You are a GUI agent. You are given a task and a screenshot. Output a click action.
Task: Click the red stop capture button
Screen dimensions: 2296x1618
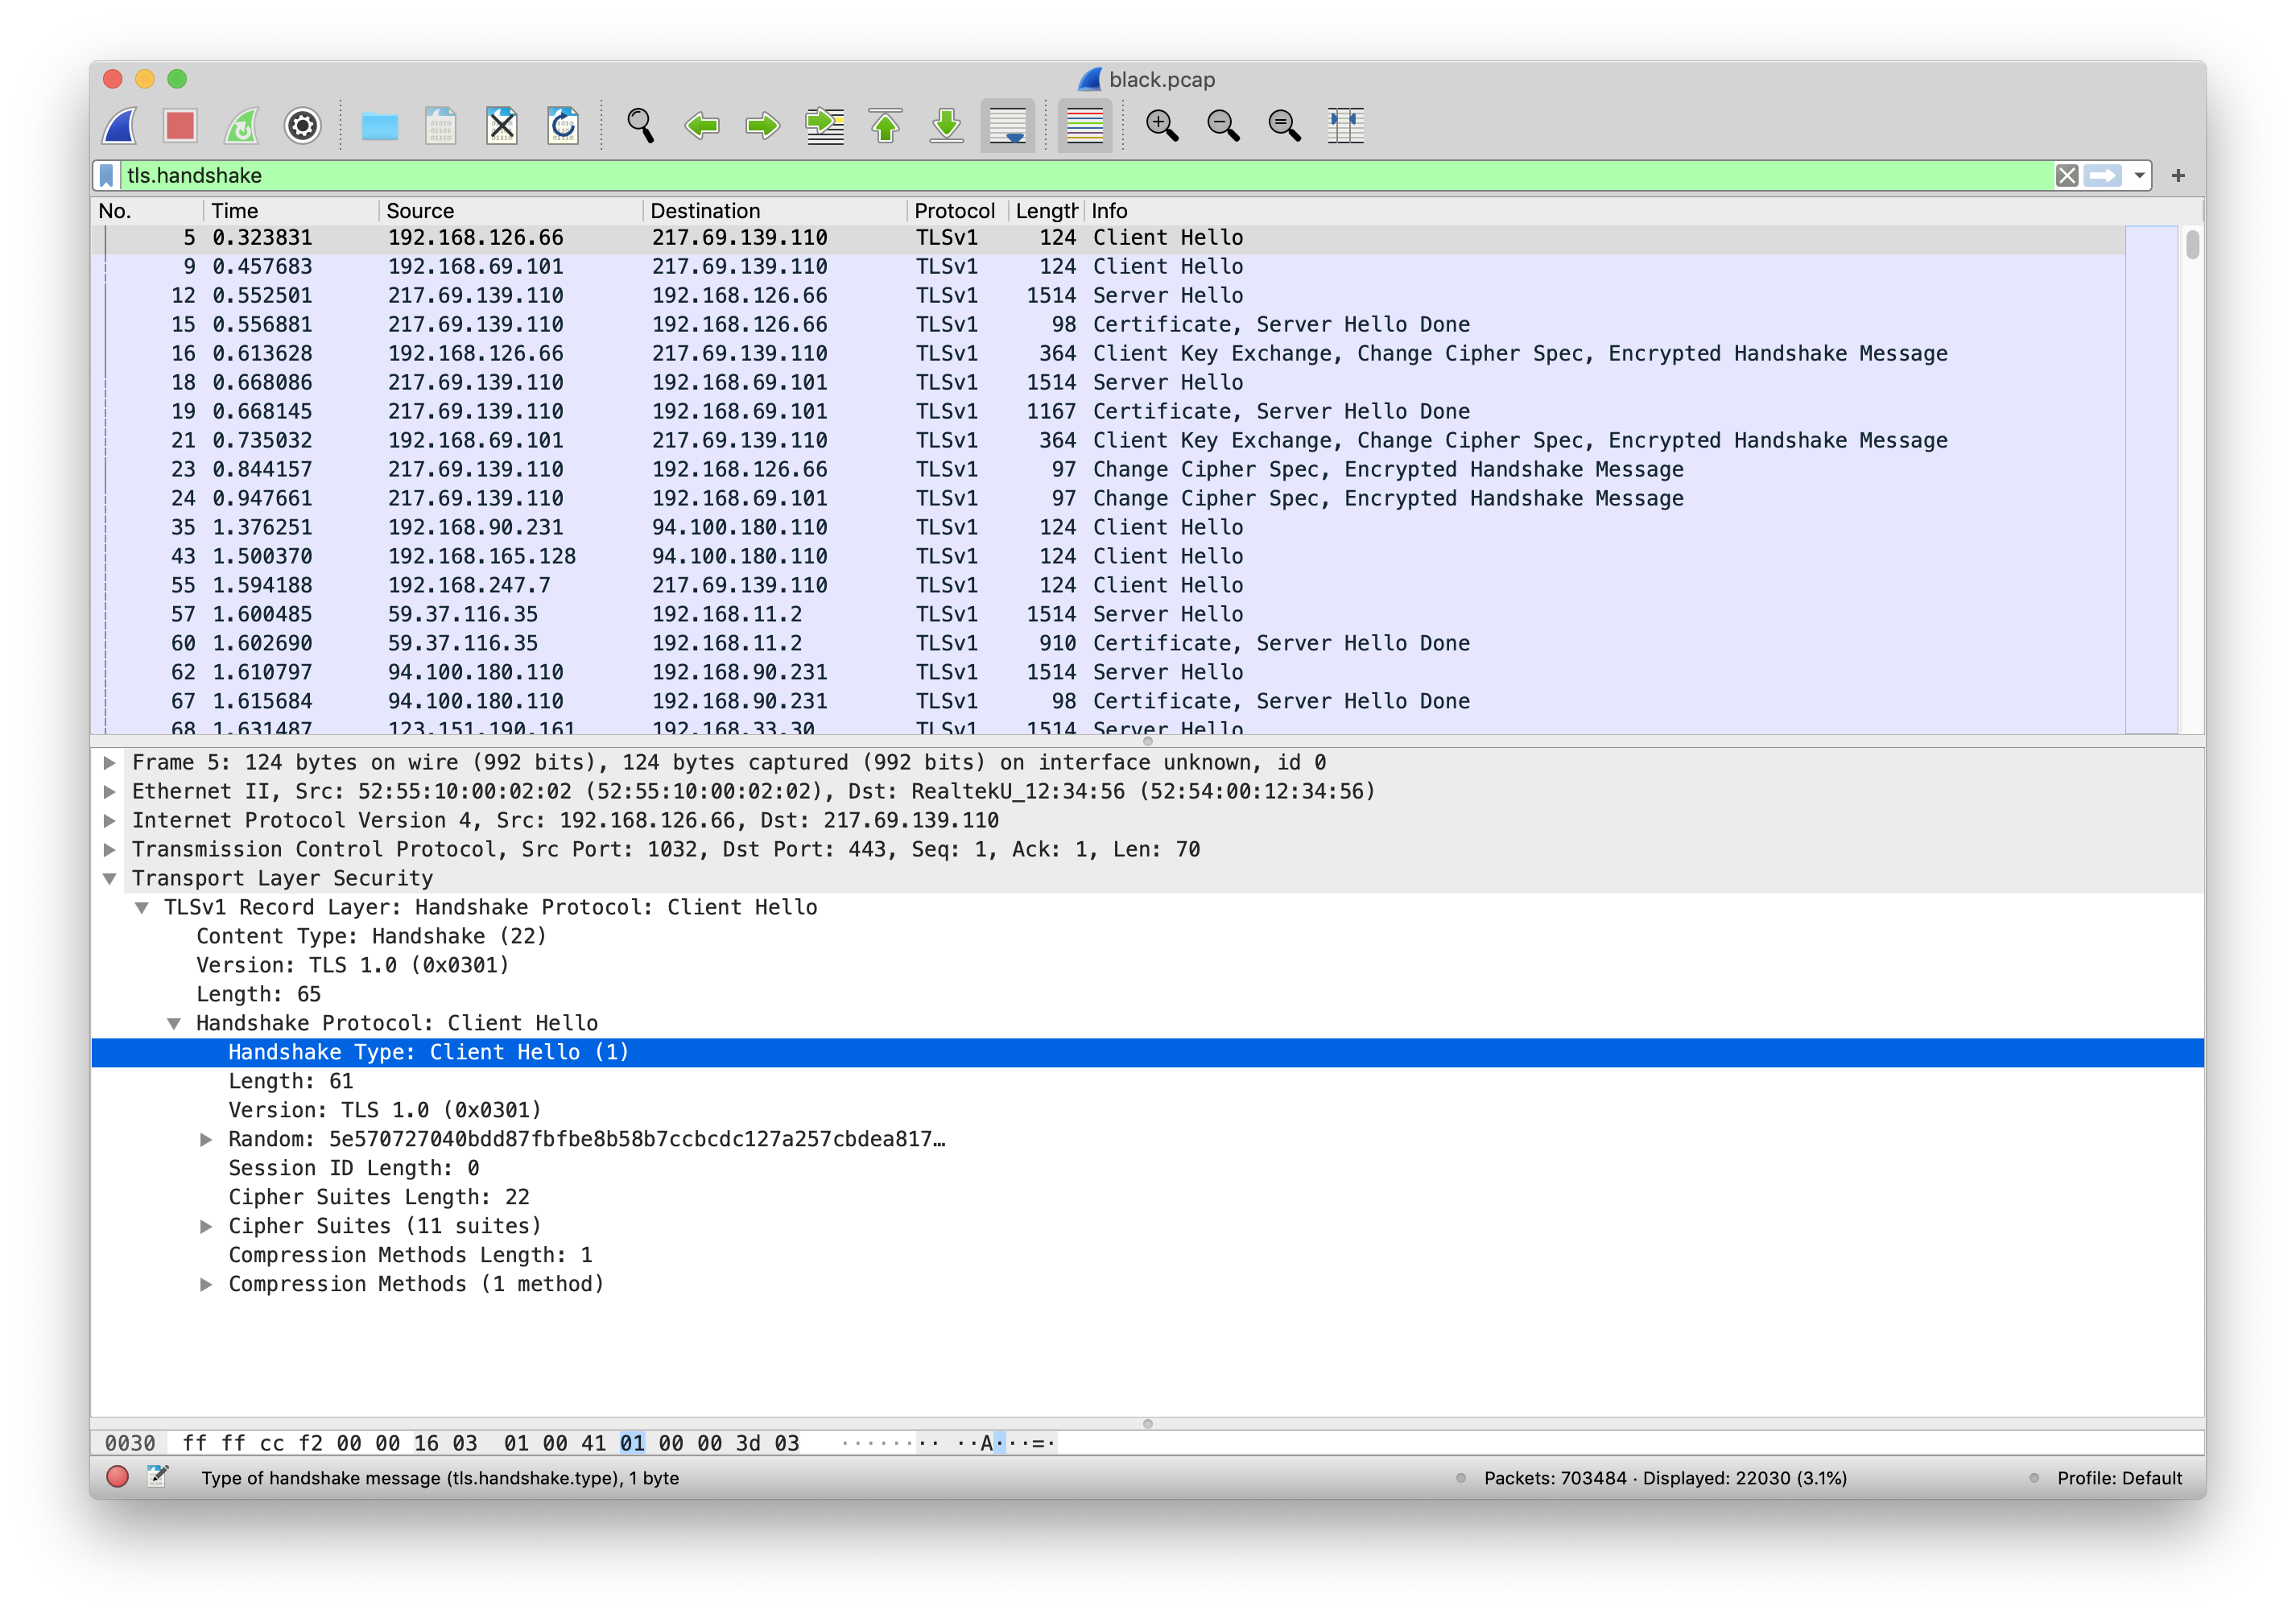180,126
